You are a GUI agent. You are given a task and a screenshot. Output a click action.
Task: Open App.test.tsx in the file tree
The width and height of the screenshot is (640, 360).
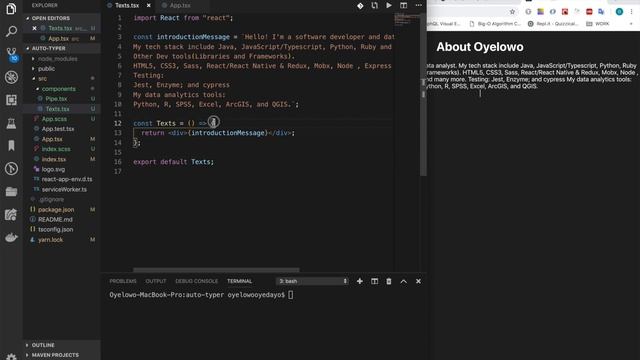[x=58, y=129]
